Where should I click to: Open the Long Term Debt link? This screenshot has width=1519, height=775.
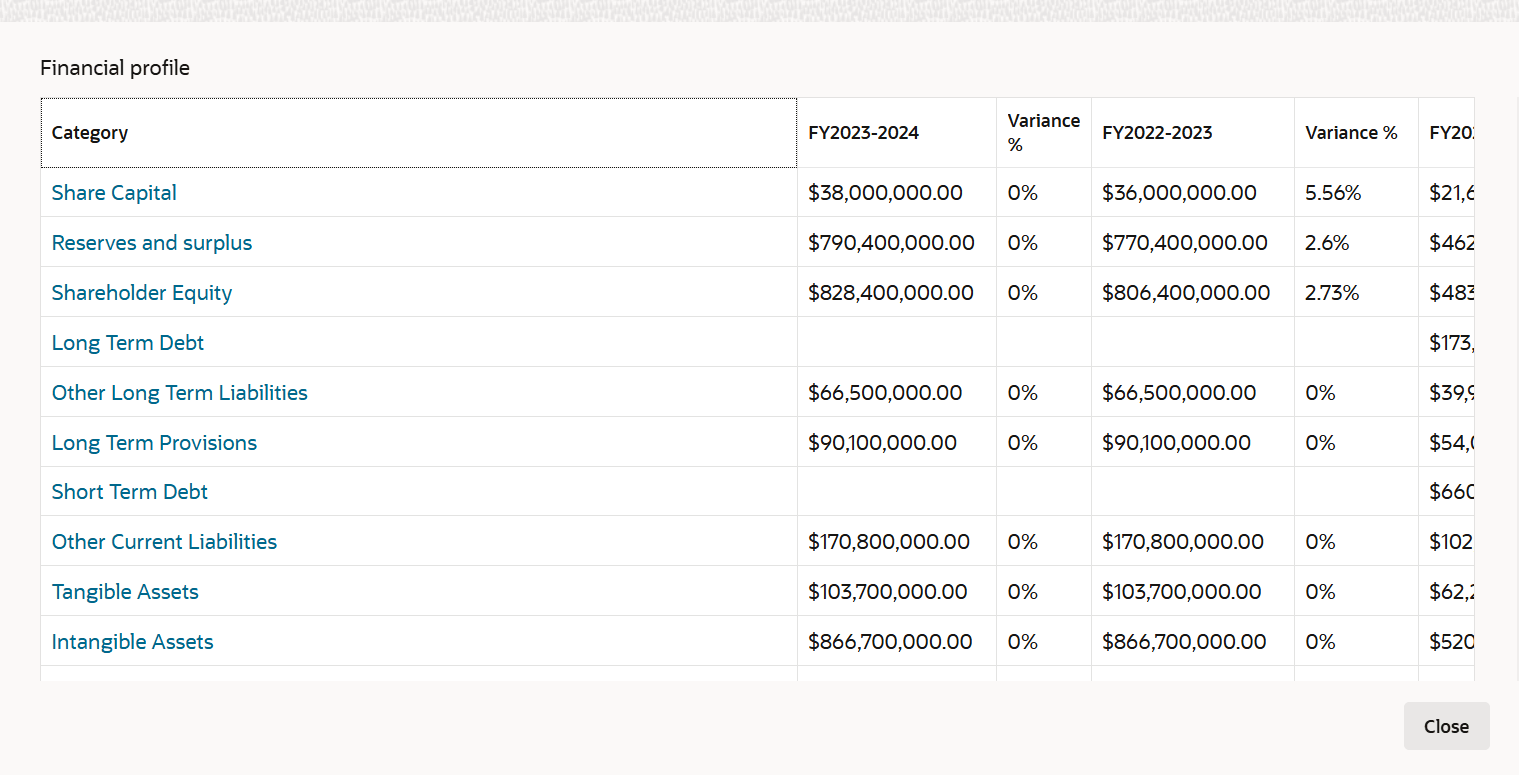[128, 343]
